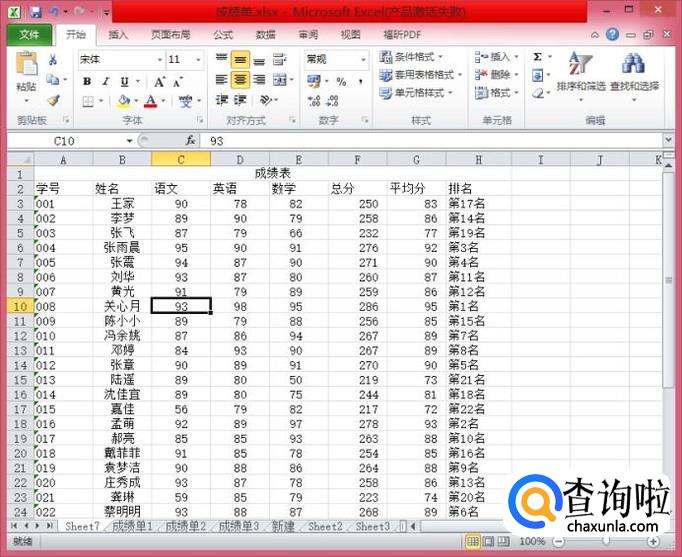
Task: Toggle bold formatting
Action: pos(87,81)
